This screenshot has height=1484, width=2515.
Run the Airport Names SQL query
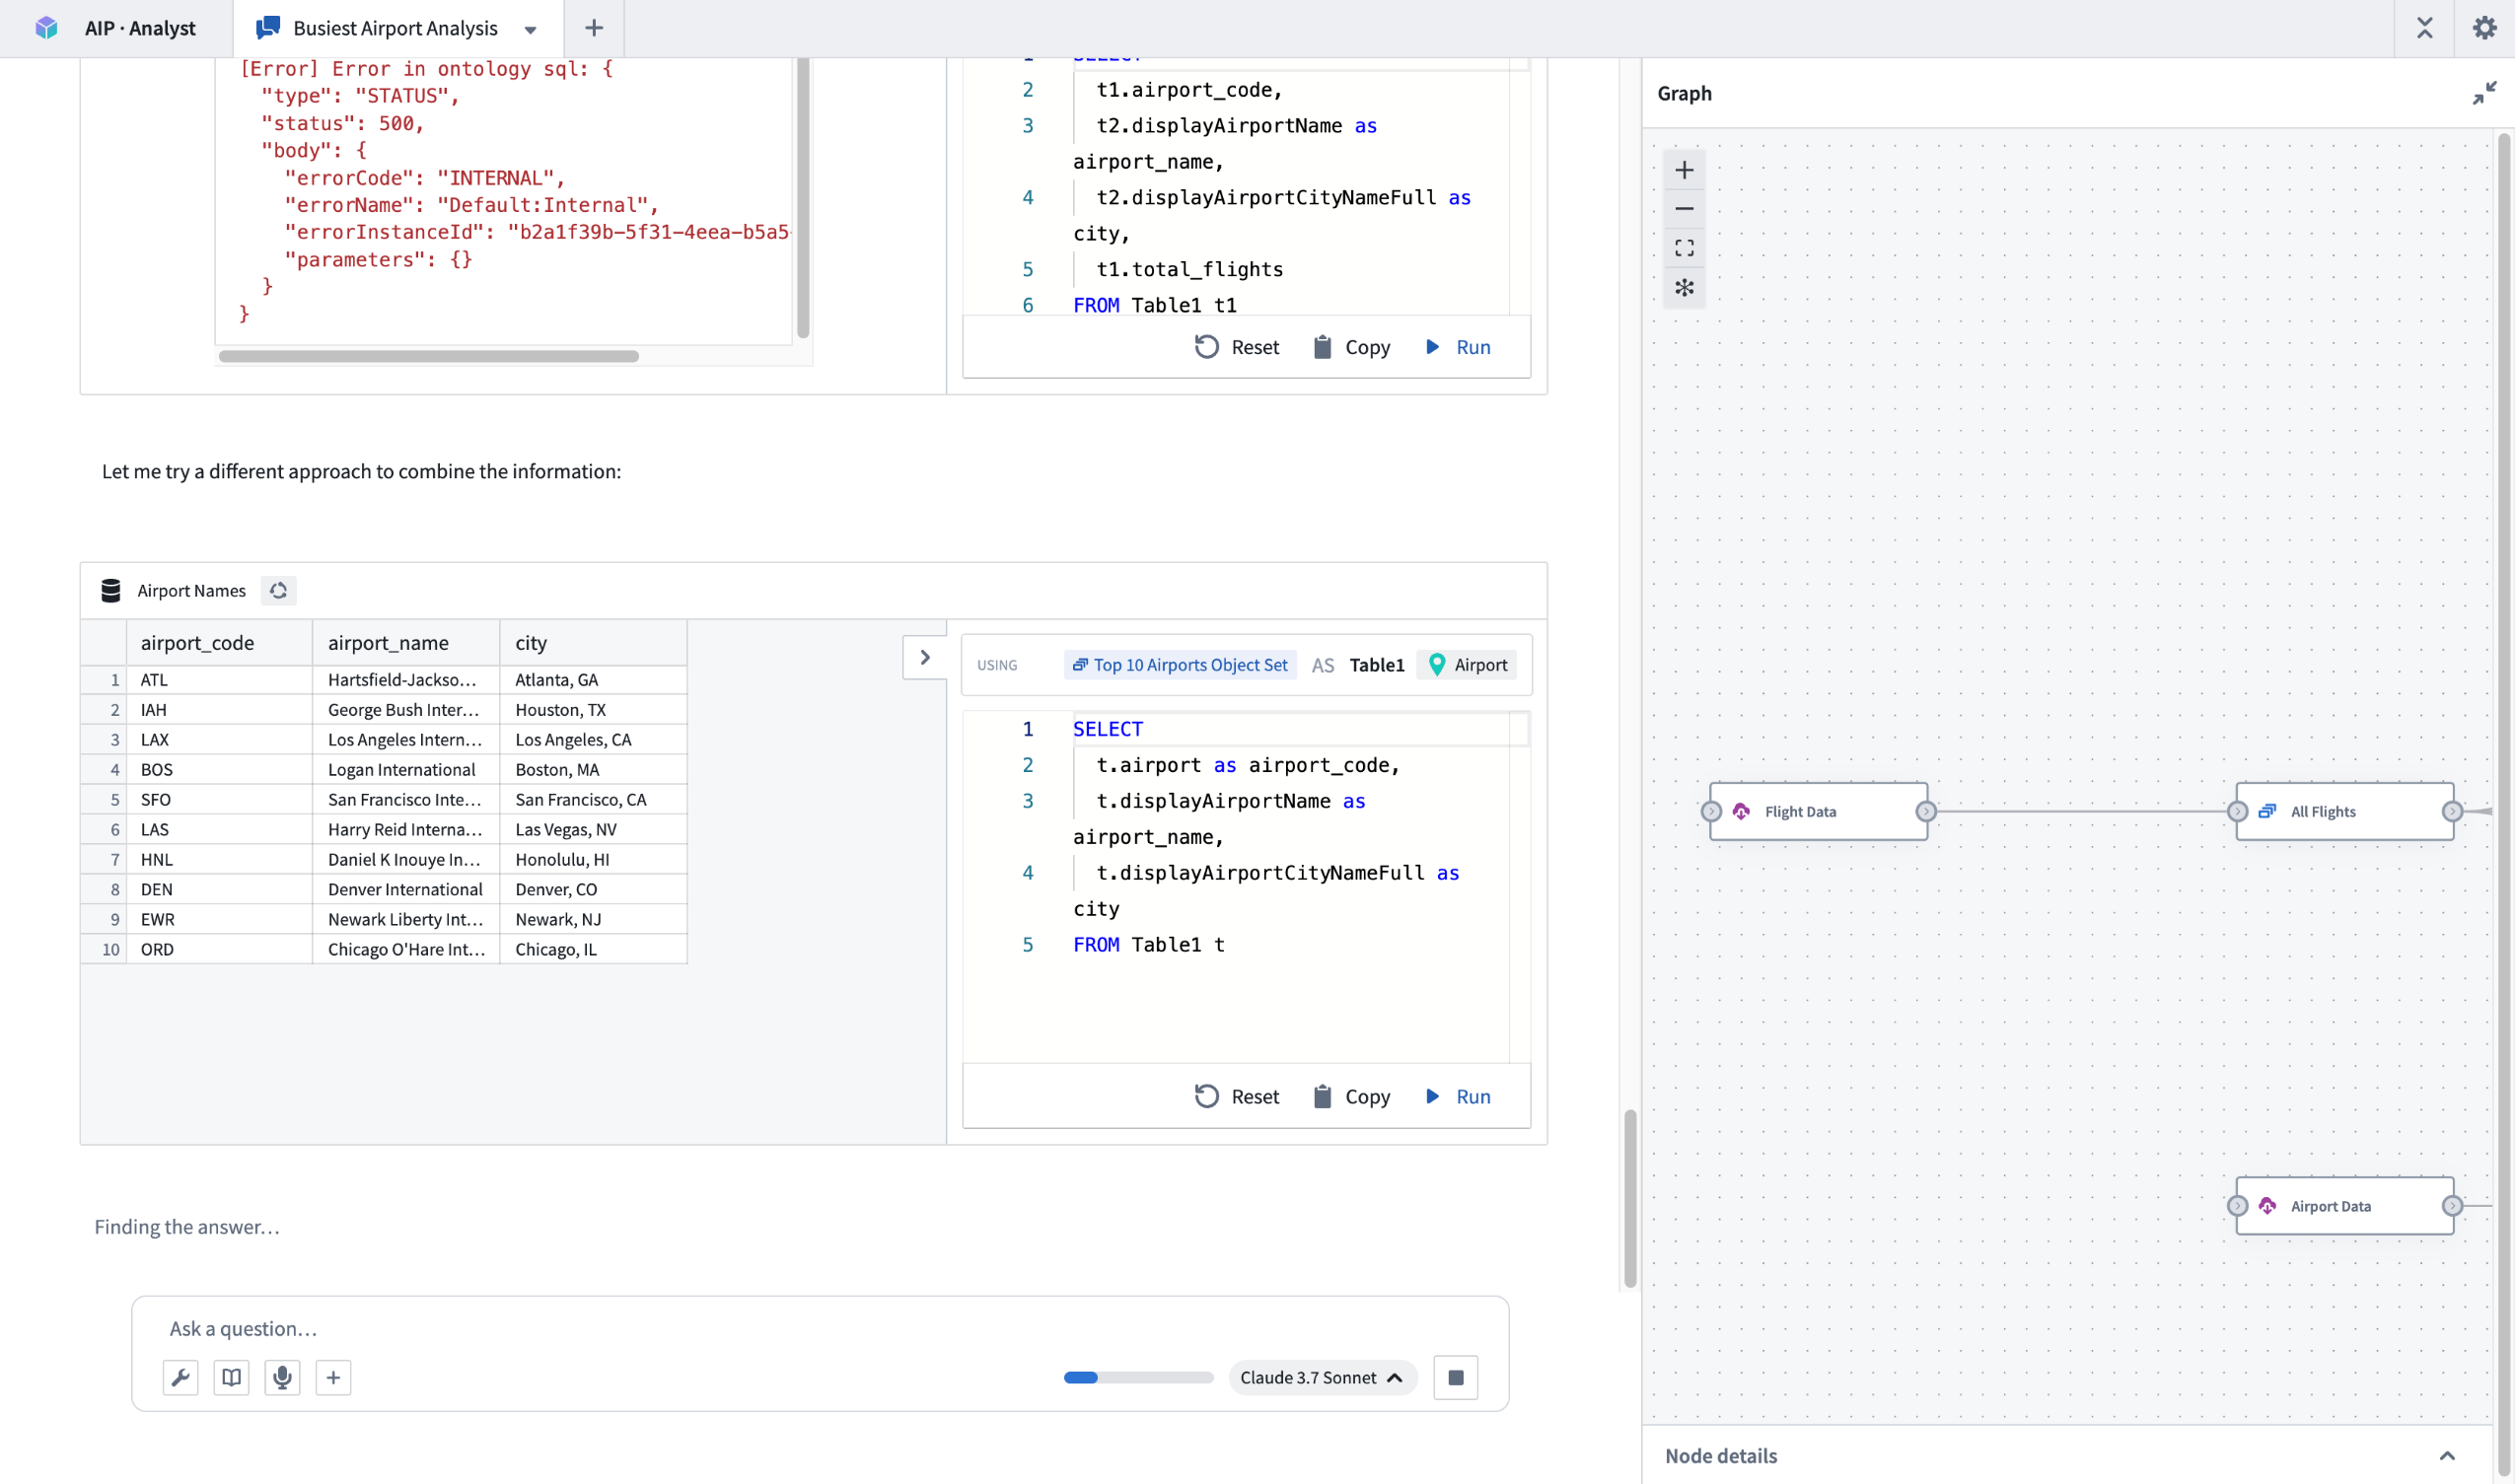(x=1458, y=1096)
